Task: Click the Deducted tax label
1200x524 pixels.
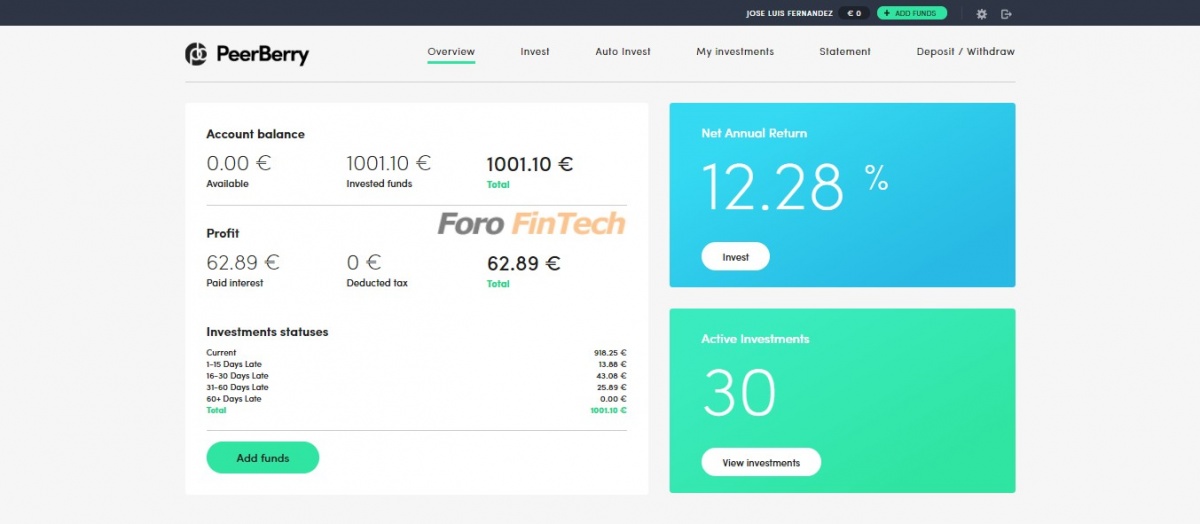Action: point(377,283)
